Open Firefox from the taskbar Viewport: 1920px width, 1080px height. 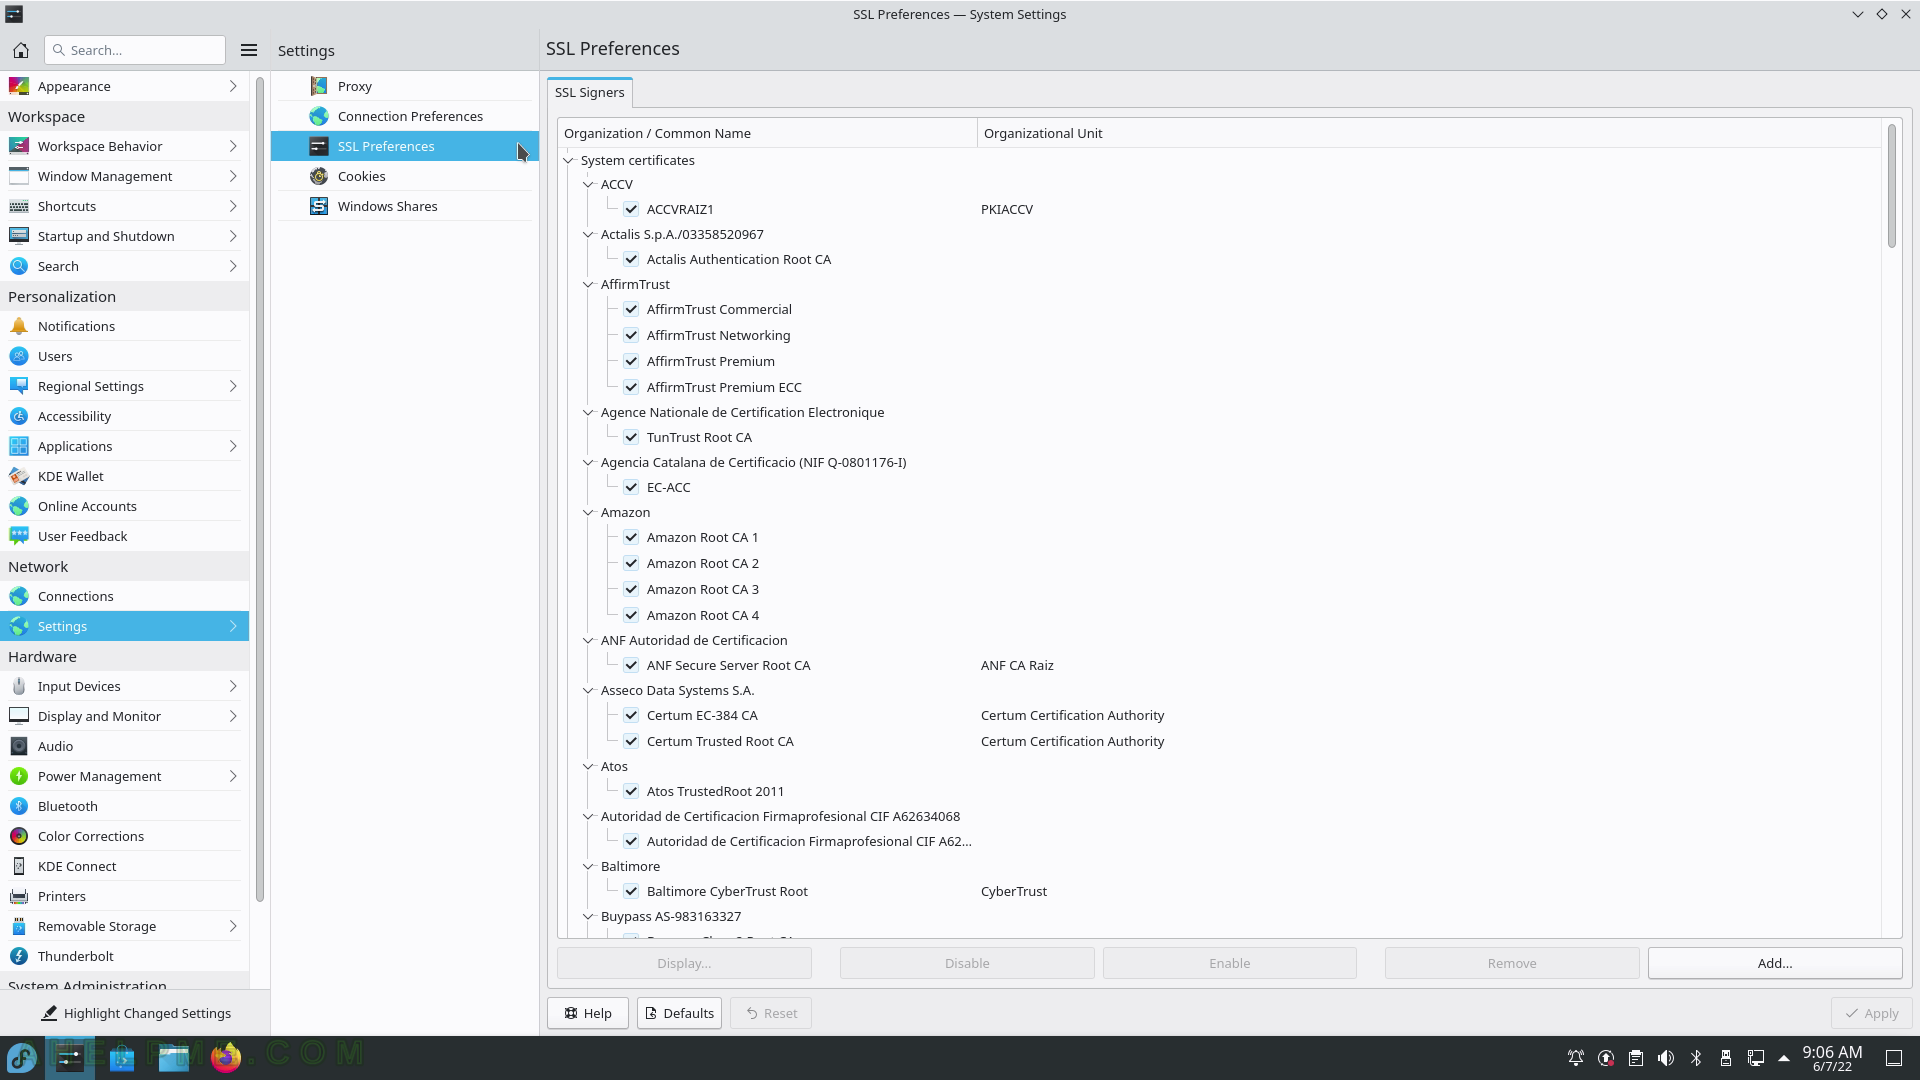[226, 1057]
